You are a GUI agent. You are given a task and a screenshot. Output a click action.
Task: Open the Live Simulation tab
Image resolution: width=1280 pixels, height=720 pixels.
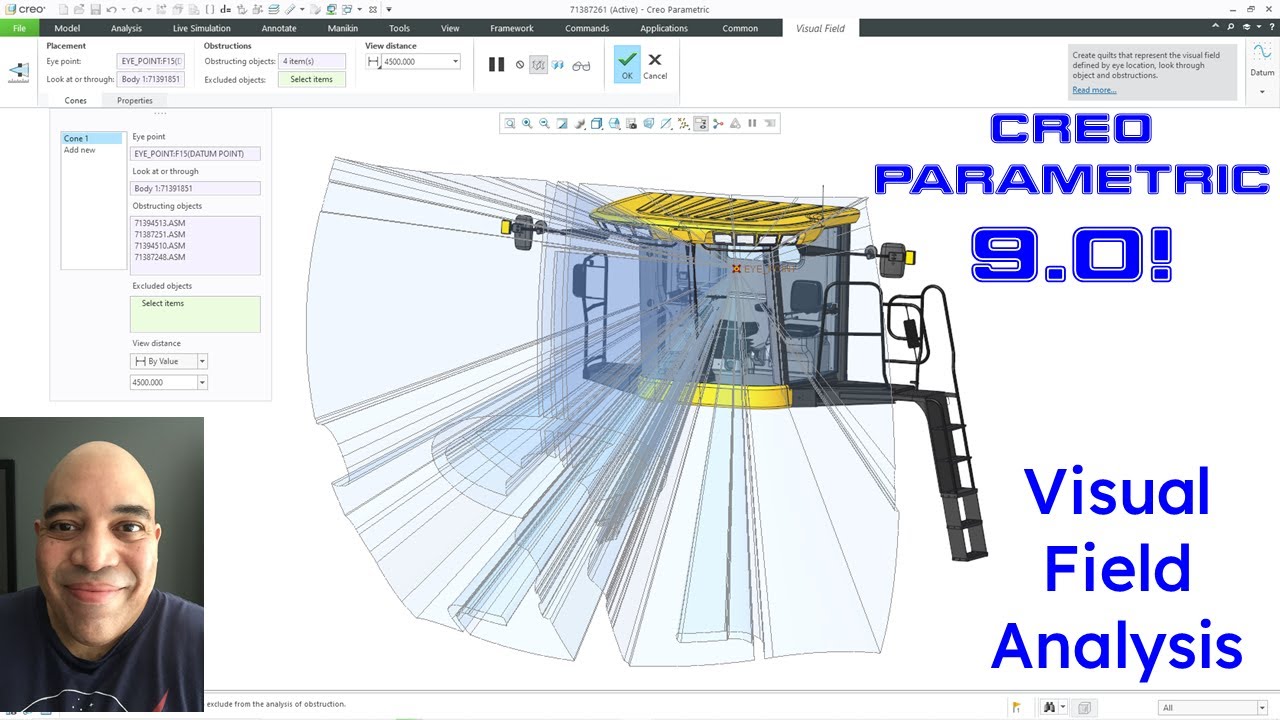click(x=201, y=28)
